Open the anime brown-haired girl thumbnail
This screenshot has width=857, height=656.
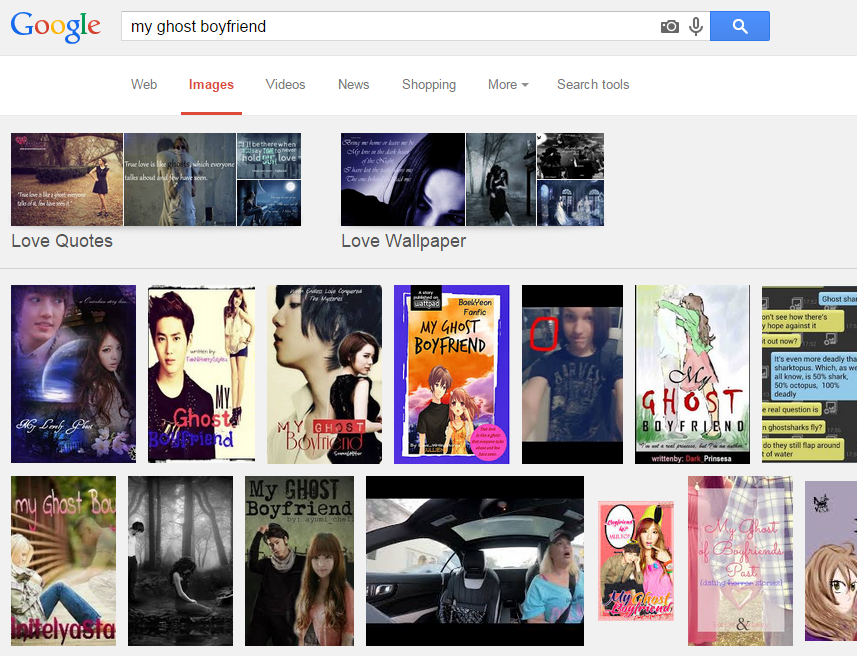pos(831,561)
